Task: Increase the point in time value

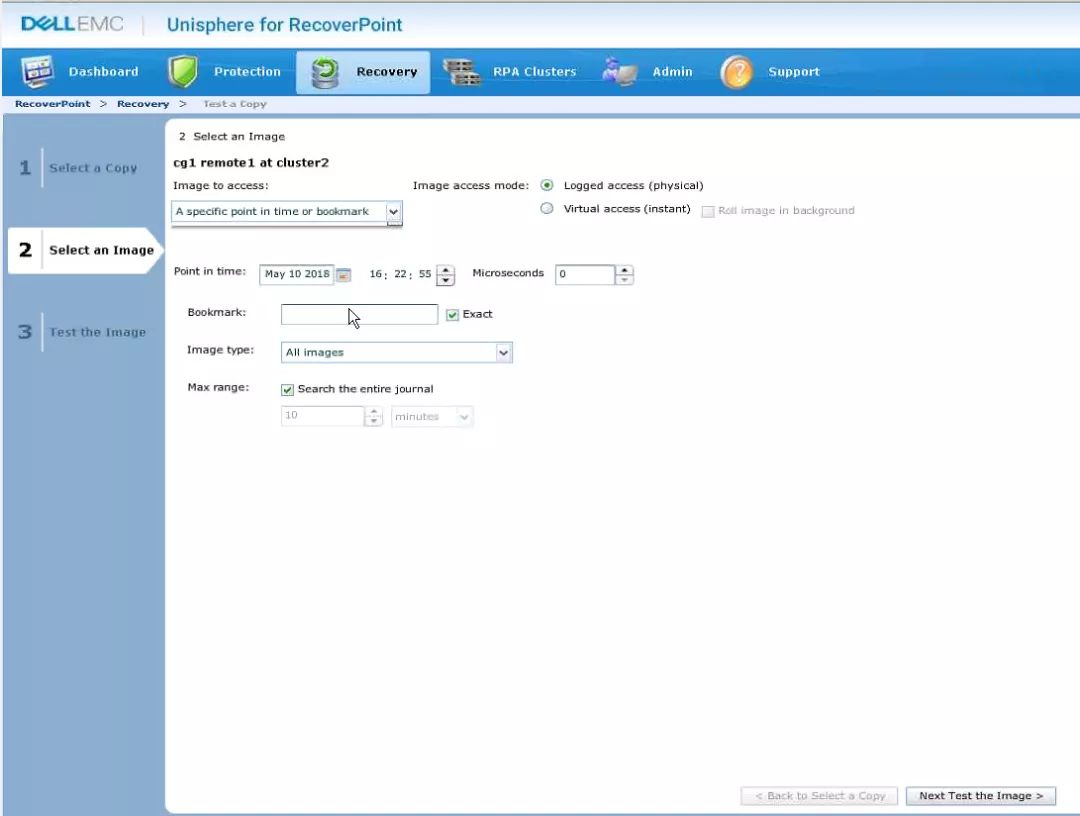Action: click(446, 270)
